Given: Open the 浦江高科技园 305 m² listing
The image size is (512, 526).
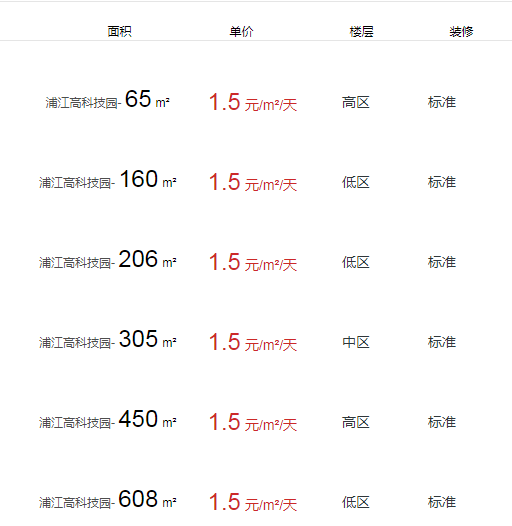Looking at the screenshot, I should tap(107, 340).
